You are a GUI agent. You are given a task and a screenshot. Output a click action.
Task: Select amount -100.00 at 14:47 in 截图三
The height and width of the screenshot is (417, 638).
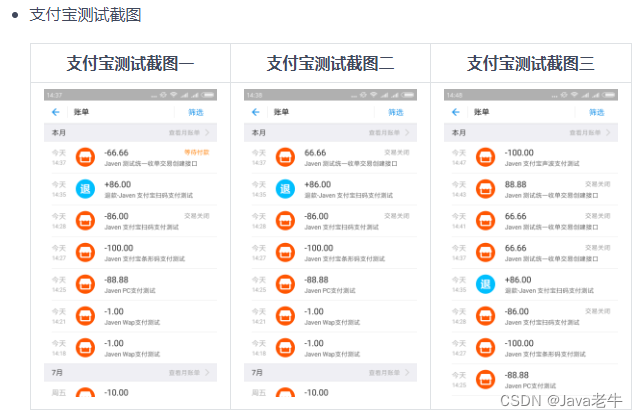coord(519,153)
